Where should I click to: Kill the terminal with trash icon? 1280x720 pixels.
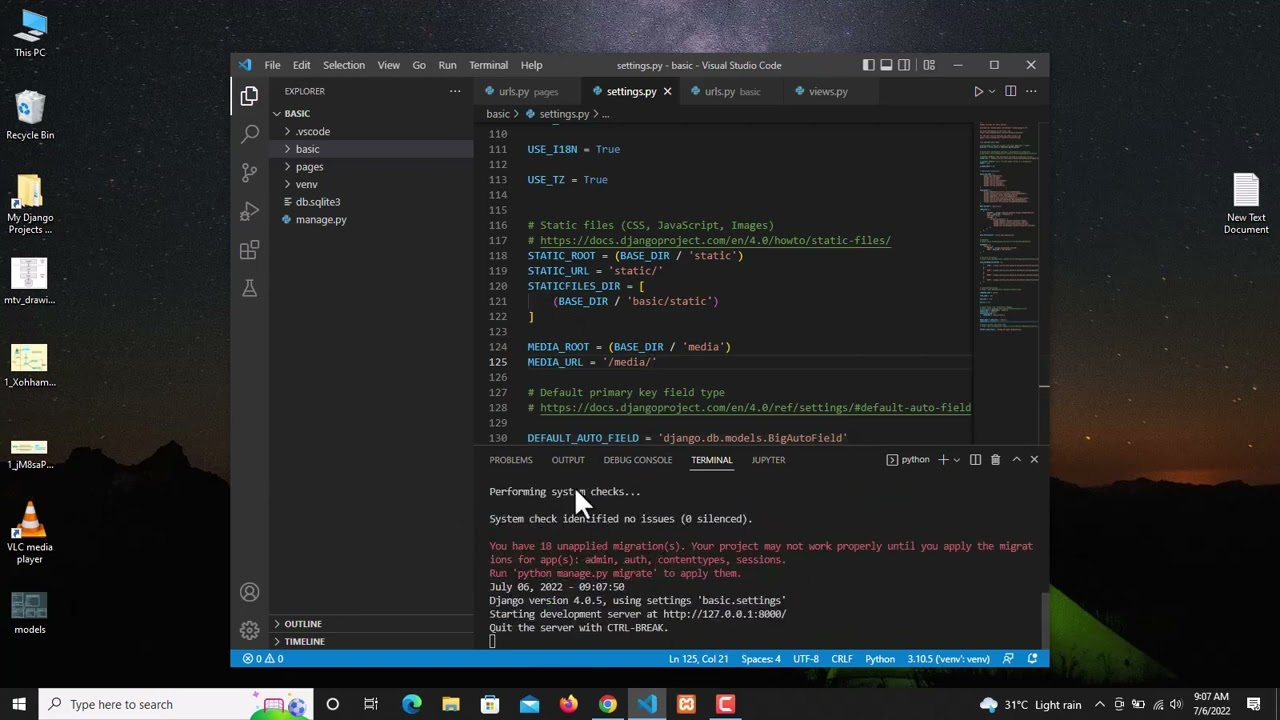(995, 460)
